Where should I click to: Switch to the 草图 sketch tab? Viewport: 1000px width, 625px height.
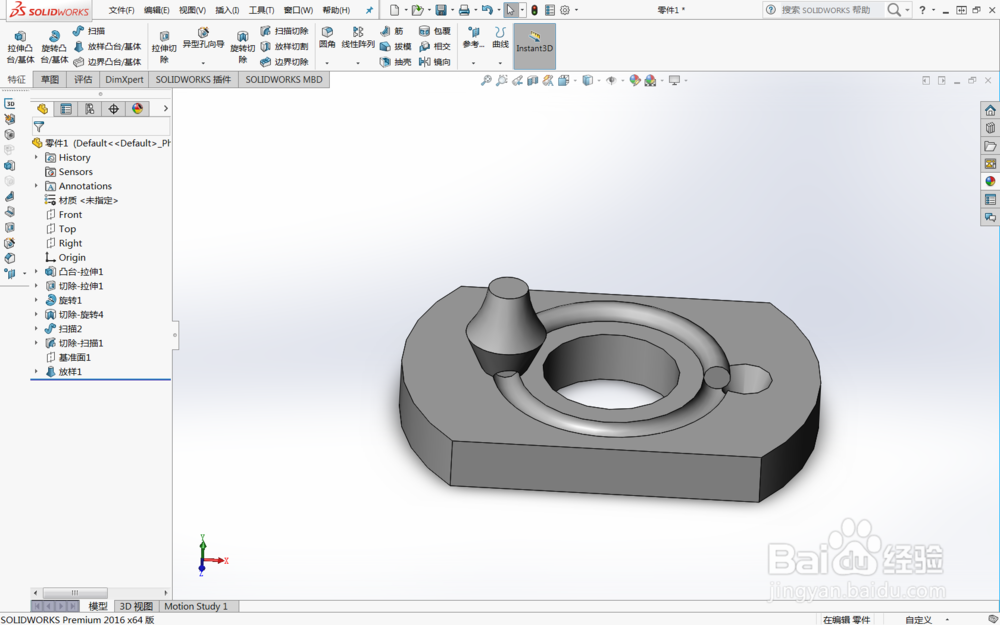pos(50,80)
